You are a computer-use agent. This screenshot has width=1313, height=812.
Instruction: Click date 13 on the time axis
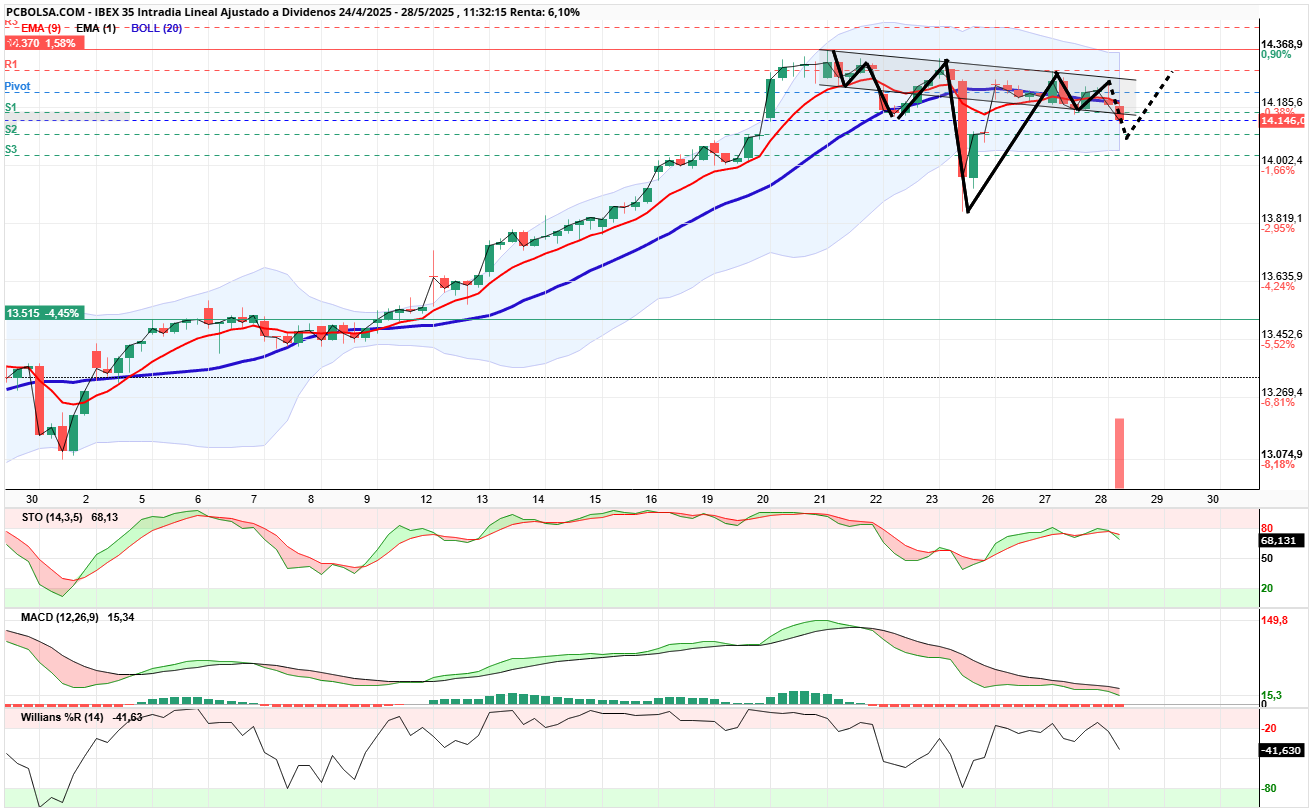click(x=482, y=499)
